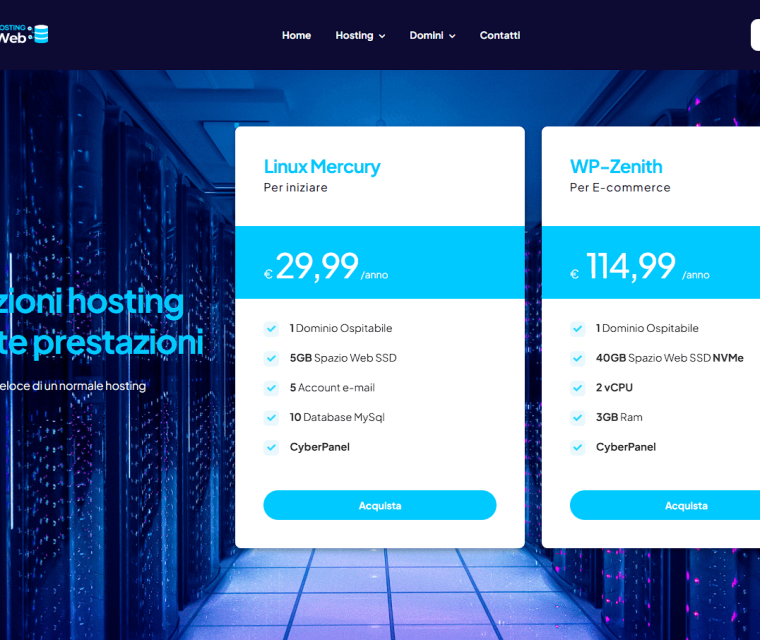Go to the Home page
Viewport: 760px width, 640px height.
coord(296,35)
